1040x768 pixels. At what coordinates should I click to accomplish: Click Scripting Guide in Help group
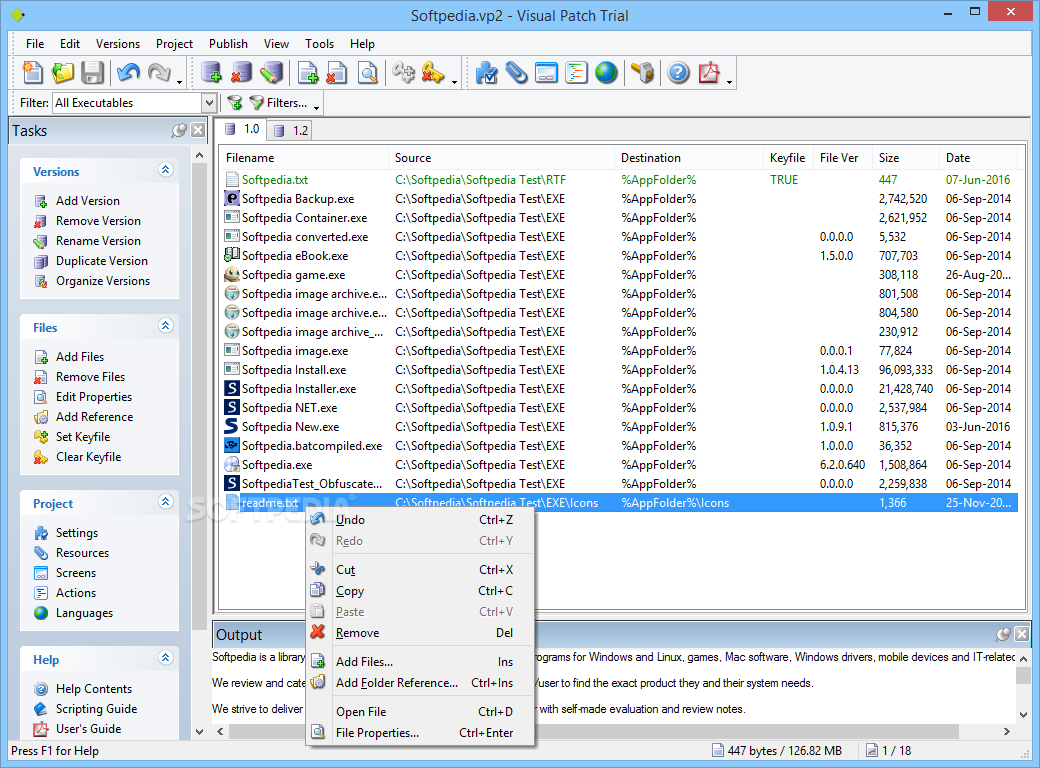point(96,708)
